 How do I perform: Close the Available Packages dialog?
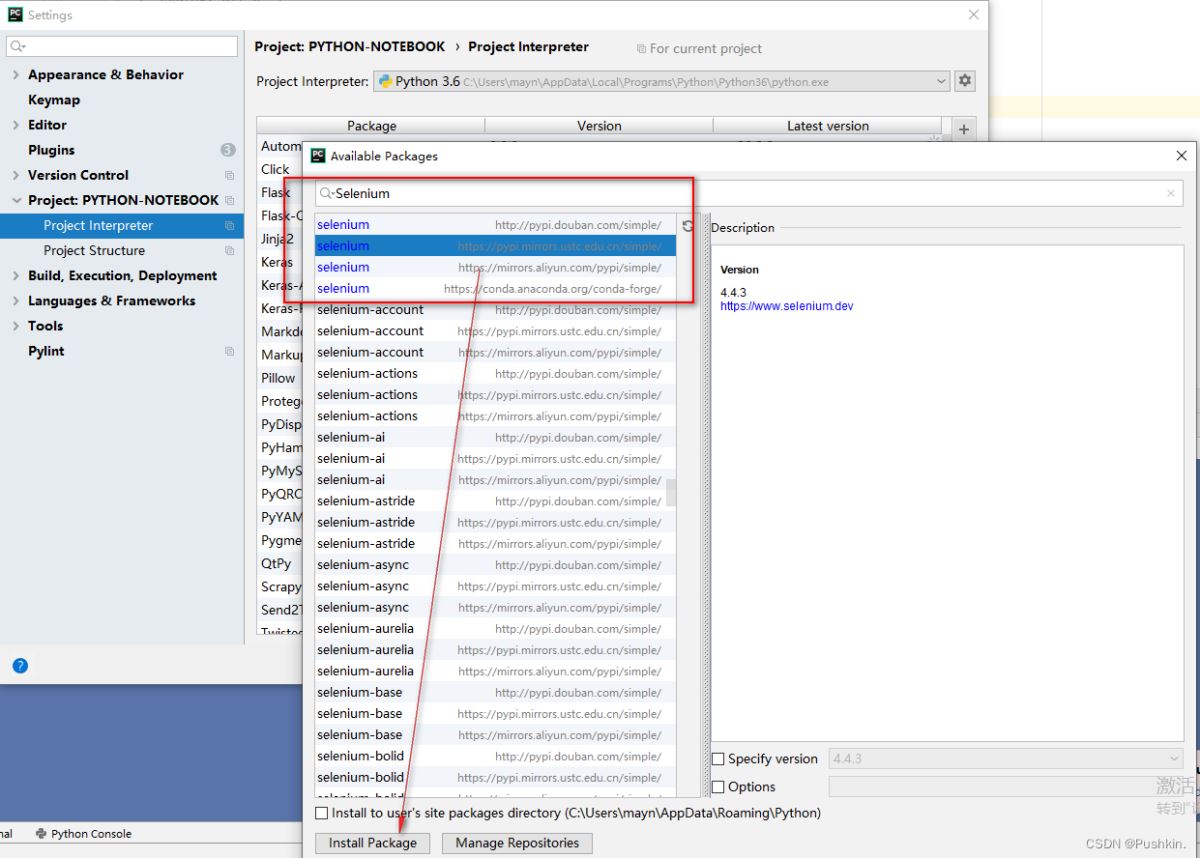[x=1182, y=156]
